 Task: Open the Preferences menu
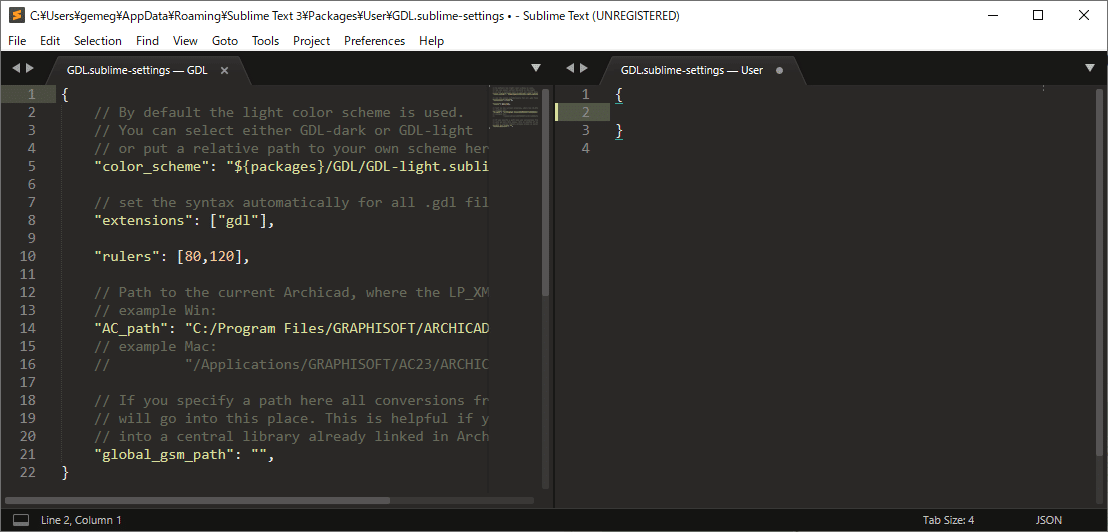375,41
